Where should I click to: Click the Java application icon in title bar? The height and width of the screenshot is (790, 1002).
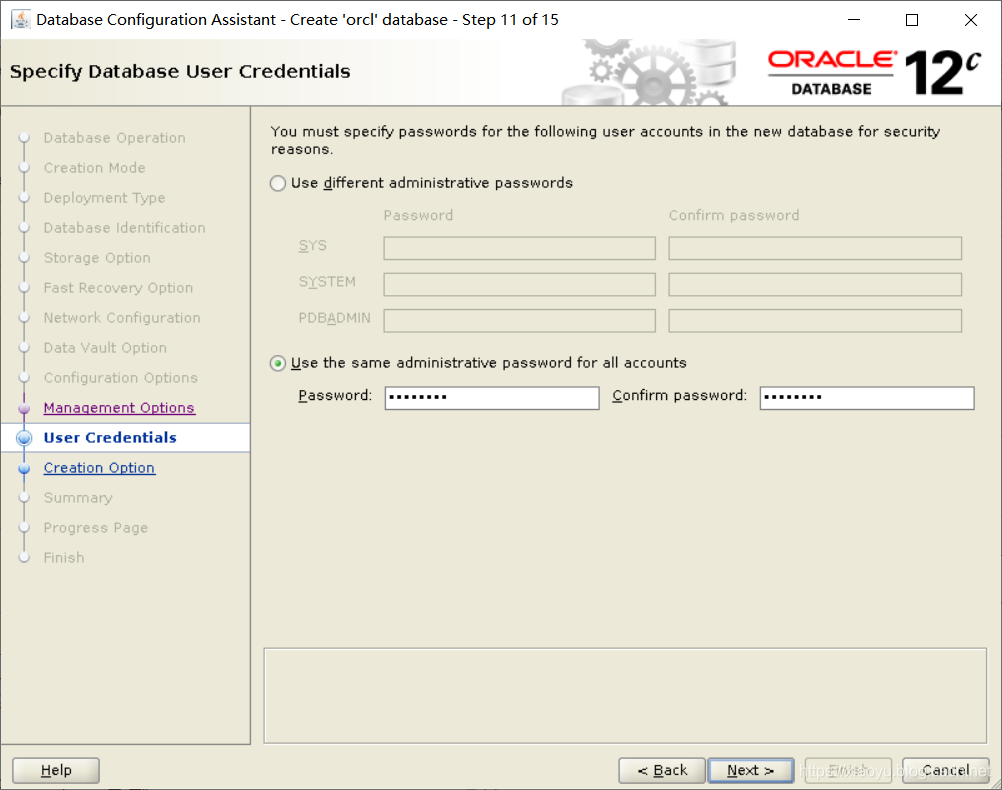click(x=20, y=20)
